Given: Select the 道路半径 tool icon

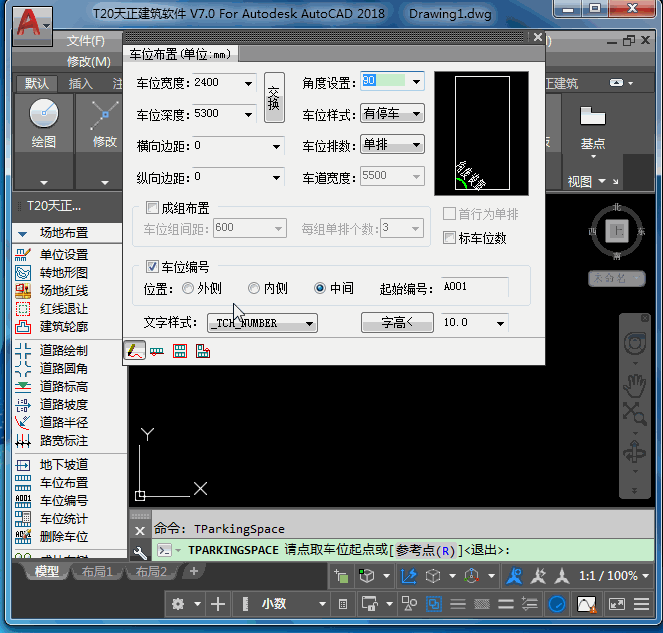Looking at the screenshot, I should click(23, 422).
